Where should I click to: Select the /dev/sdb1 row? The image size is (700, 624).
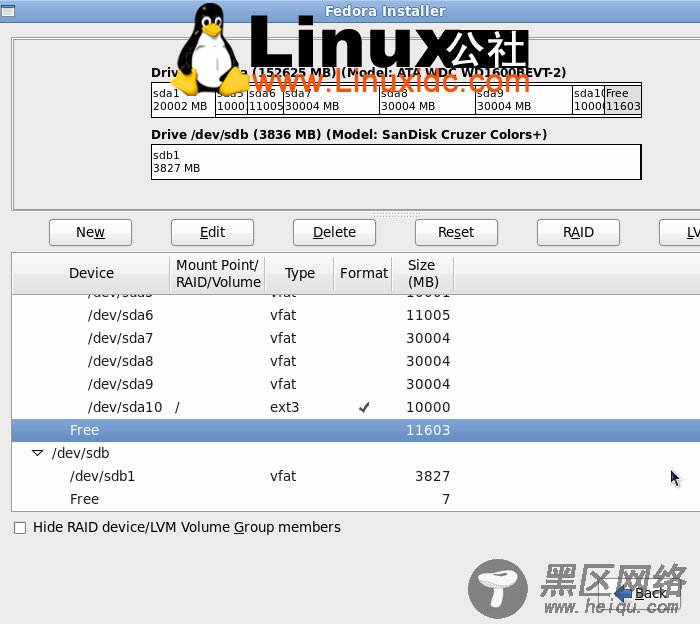tap(356, 476)
